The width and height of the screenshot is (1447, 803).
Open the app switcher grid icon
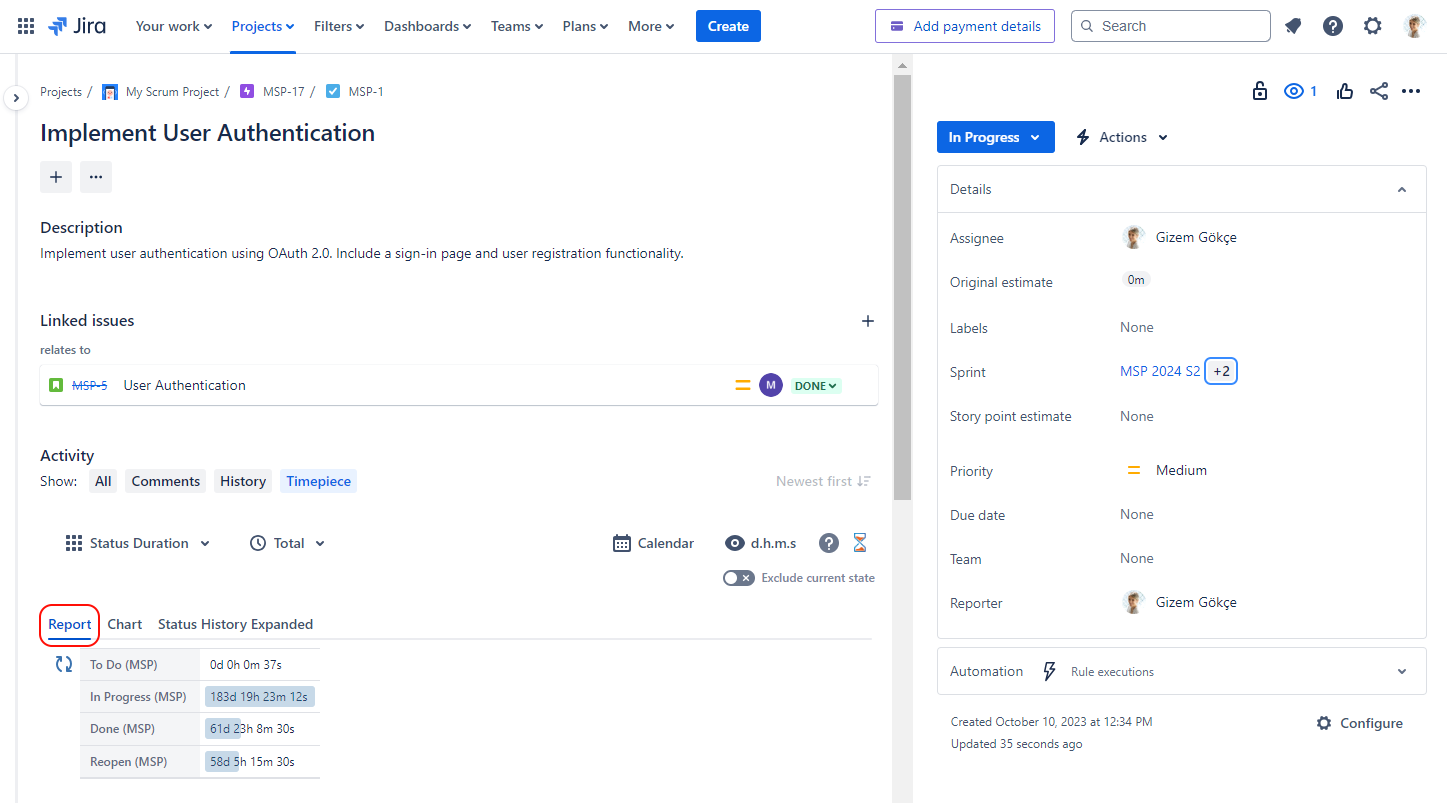(26, 26)
